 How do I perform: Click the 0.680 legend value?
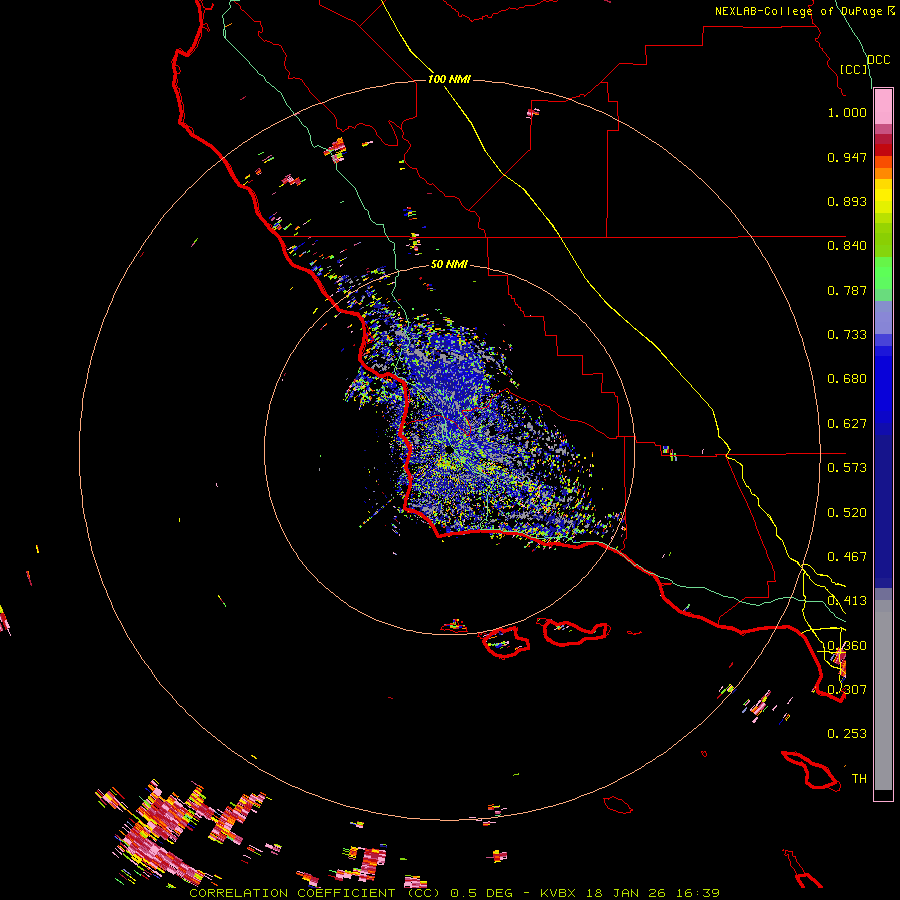click(847, 379)
